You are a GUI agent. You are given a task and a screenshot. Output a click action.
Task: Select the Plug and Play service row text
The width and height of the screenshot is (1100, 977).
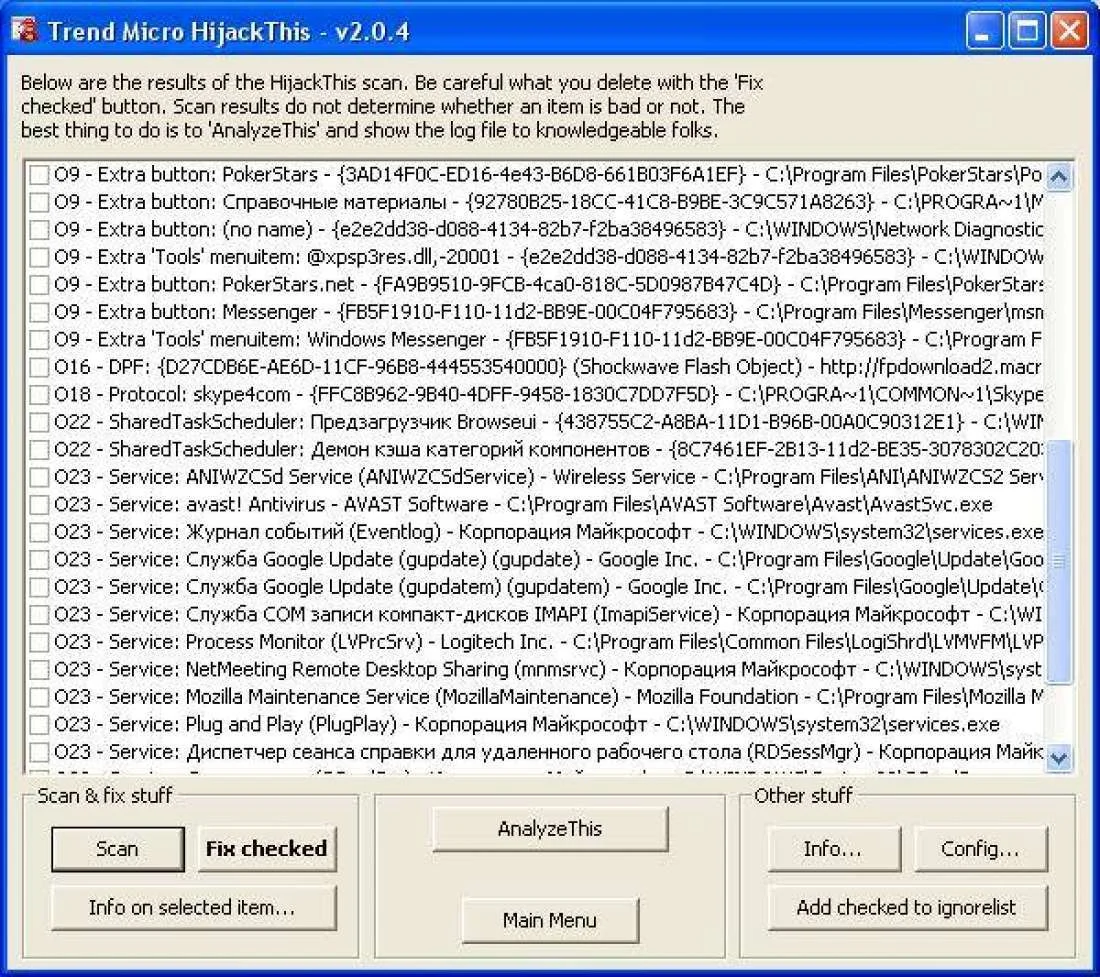[x=527, y=725]
